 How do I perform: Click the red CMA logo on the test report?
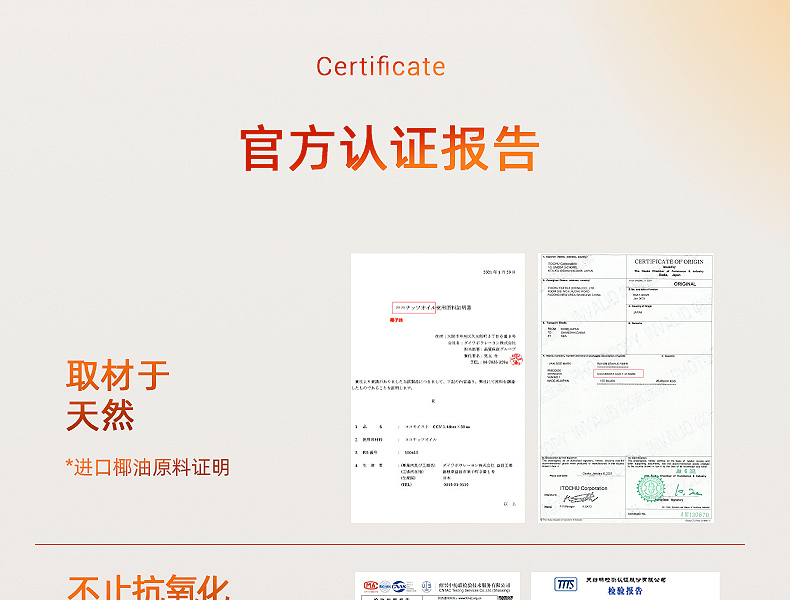coord(371,586)
